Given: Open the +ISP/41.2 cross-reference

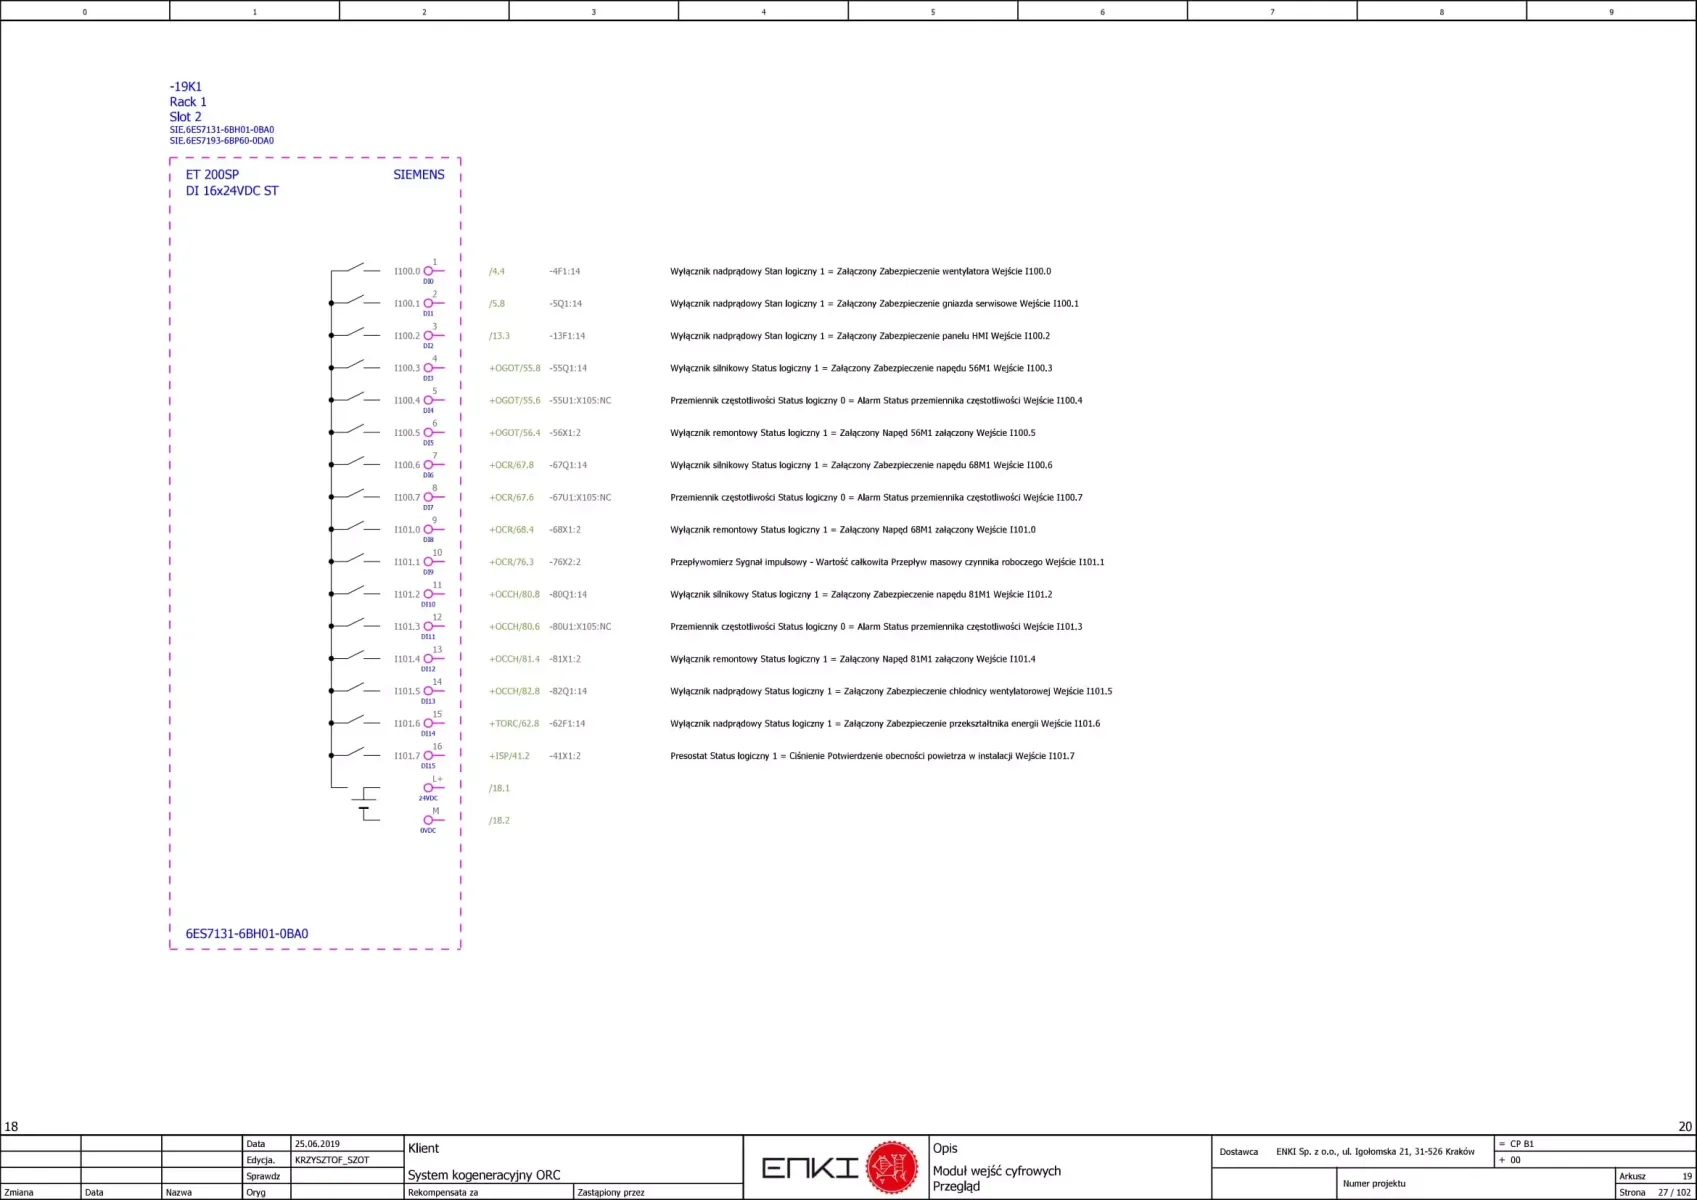Looking at the screenshot, I should [509, 756].
